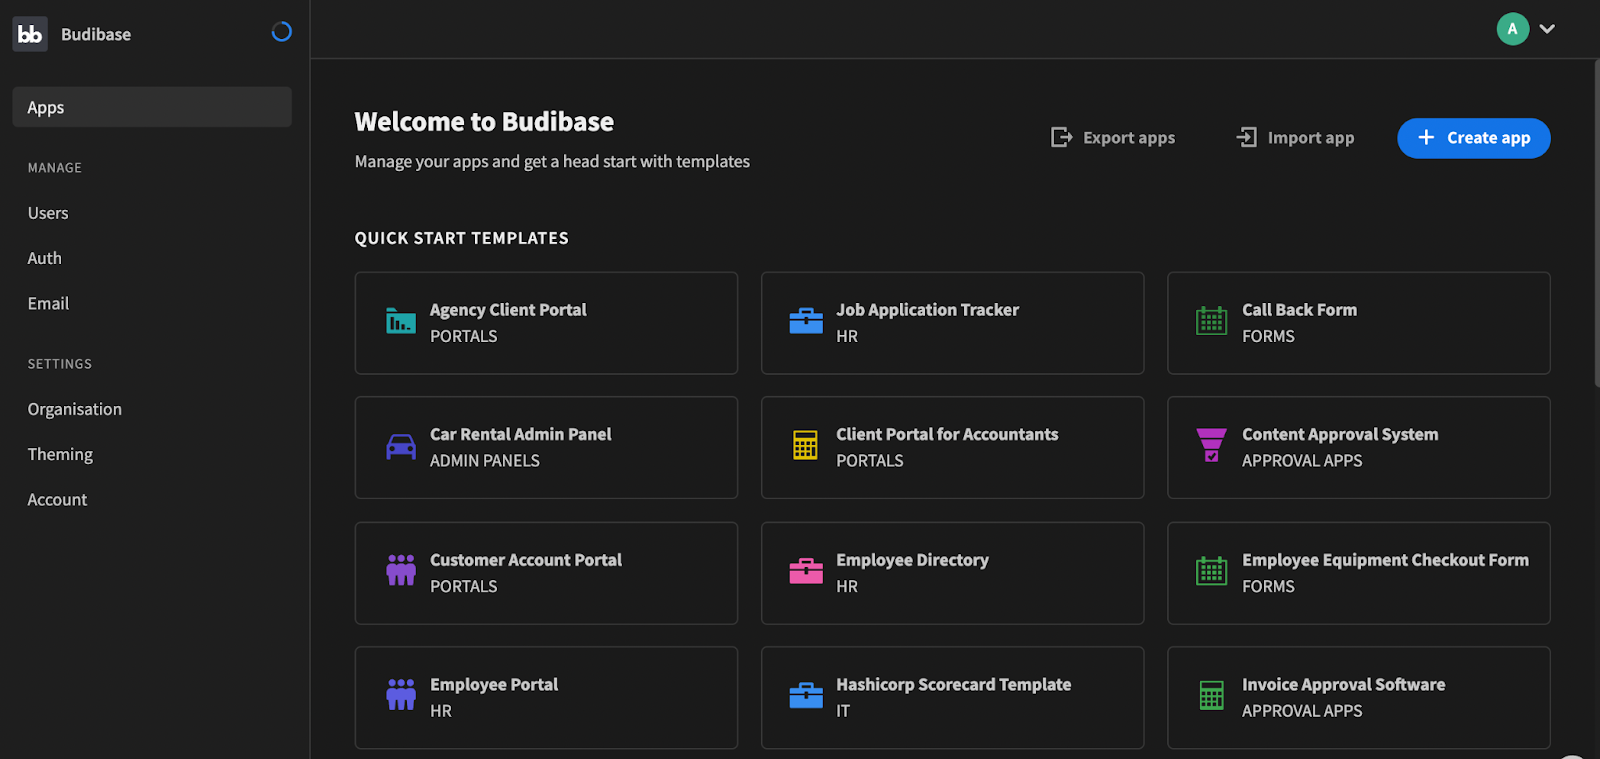Click the green user avatar icon
Screen dimensions: 1600x759
[x=1512, y=29]
